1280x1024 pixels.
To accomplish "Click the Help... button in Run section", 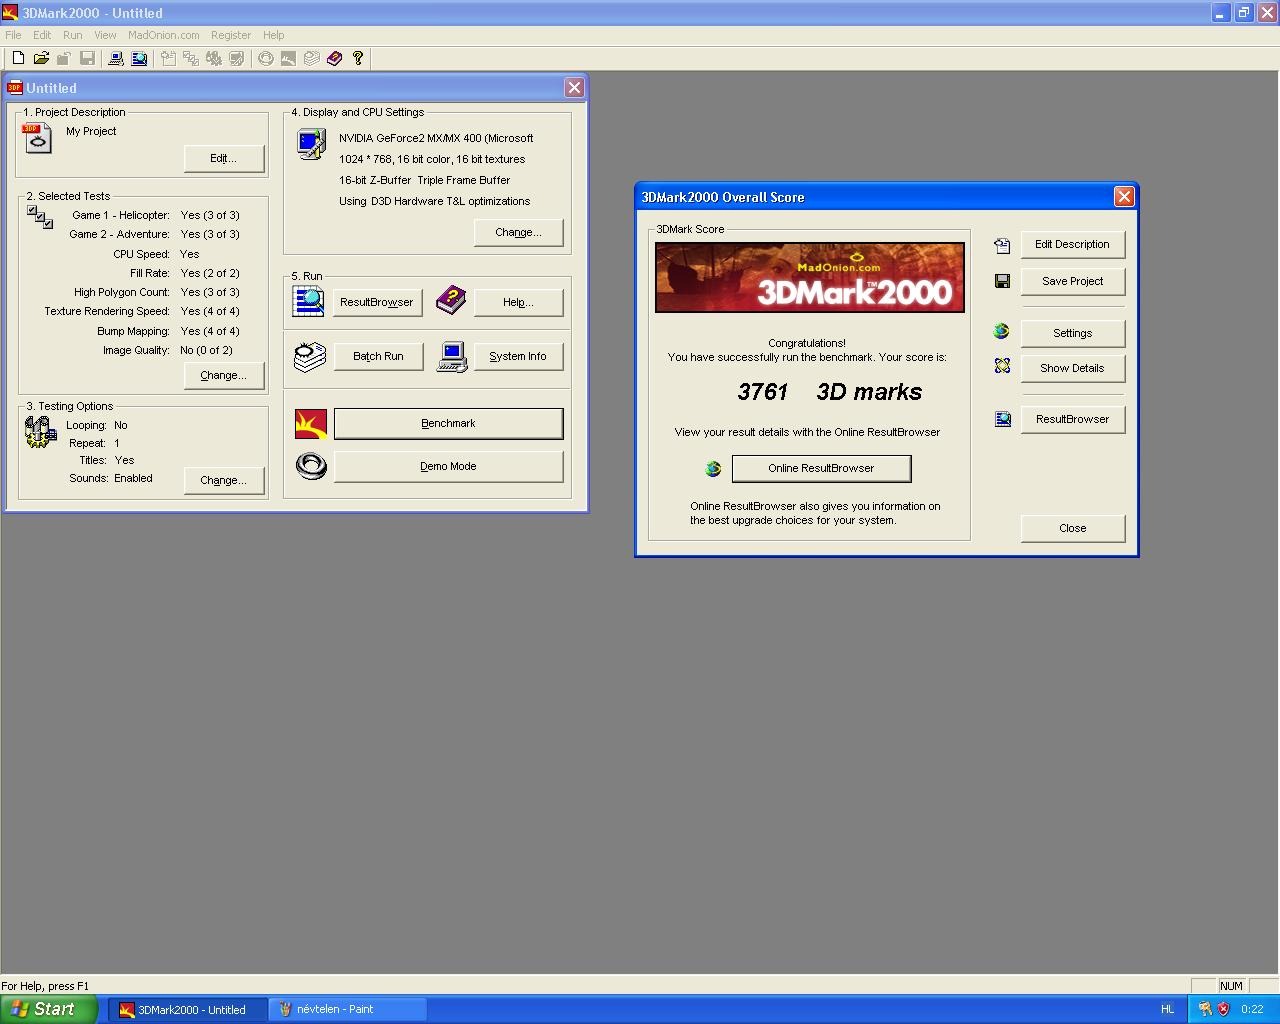I will (x=519, y=302).
